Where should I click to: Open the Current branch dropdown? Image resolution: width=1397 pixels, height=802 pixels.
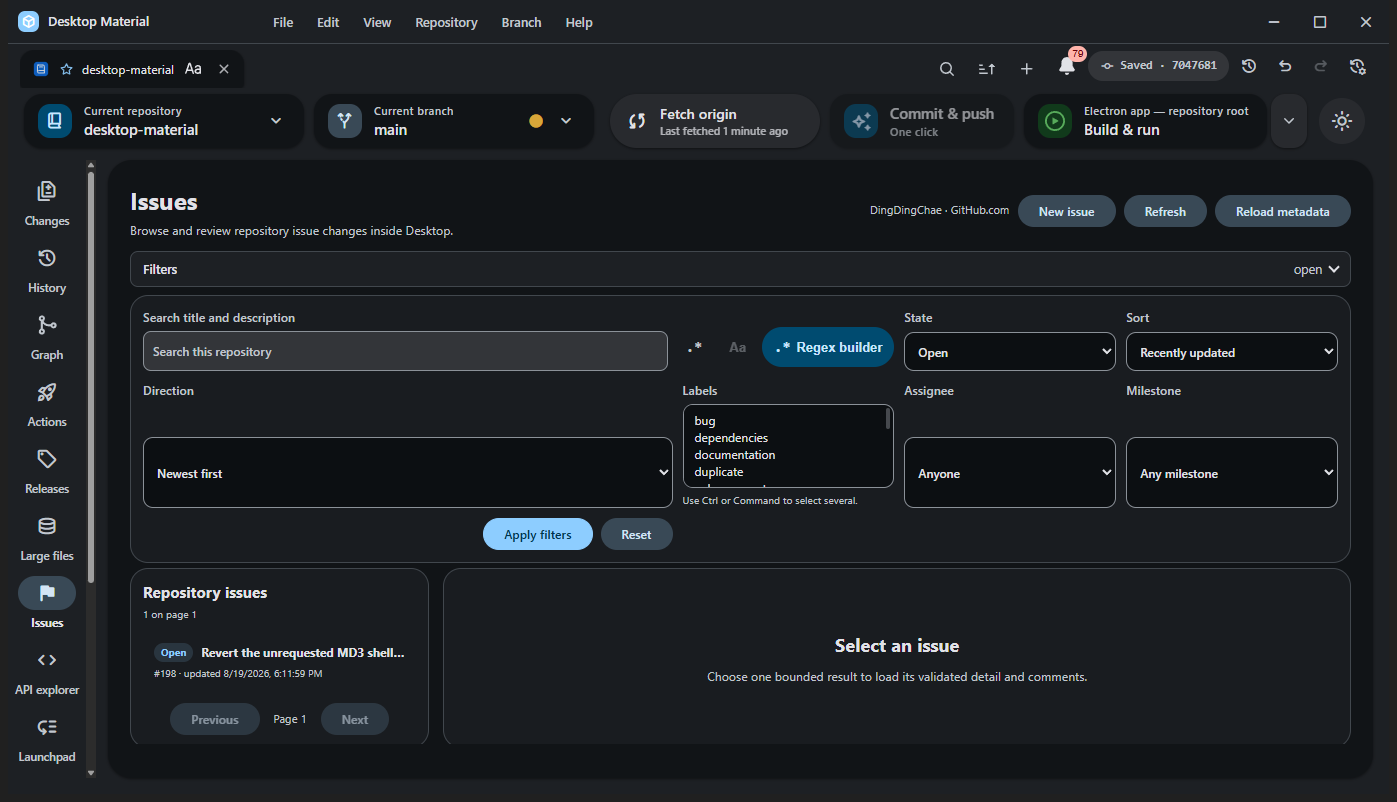click(453, 121)
